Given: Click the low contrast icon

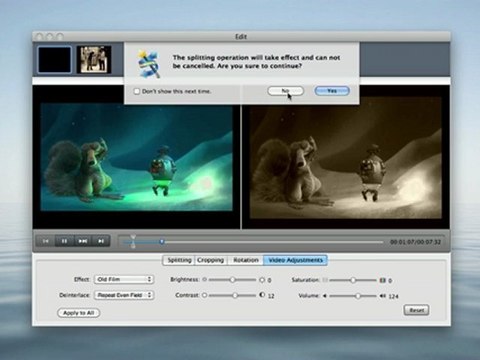Looking at the screenshot, I should (x=204, y=295).
